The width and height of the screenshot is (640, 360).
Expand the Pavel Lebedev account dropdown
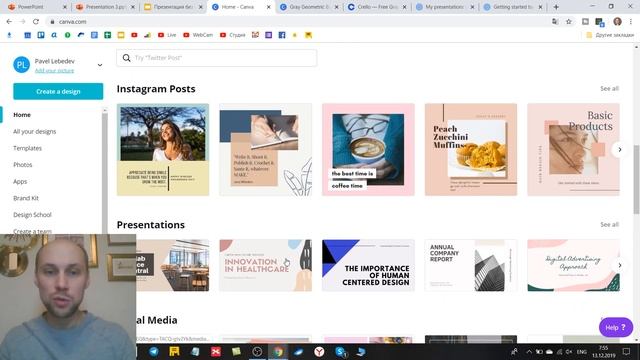(x=100, y=65)
